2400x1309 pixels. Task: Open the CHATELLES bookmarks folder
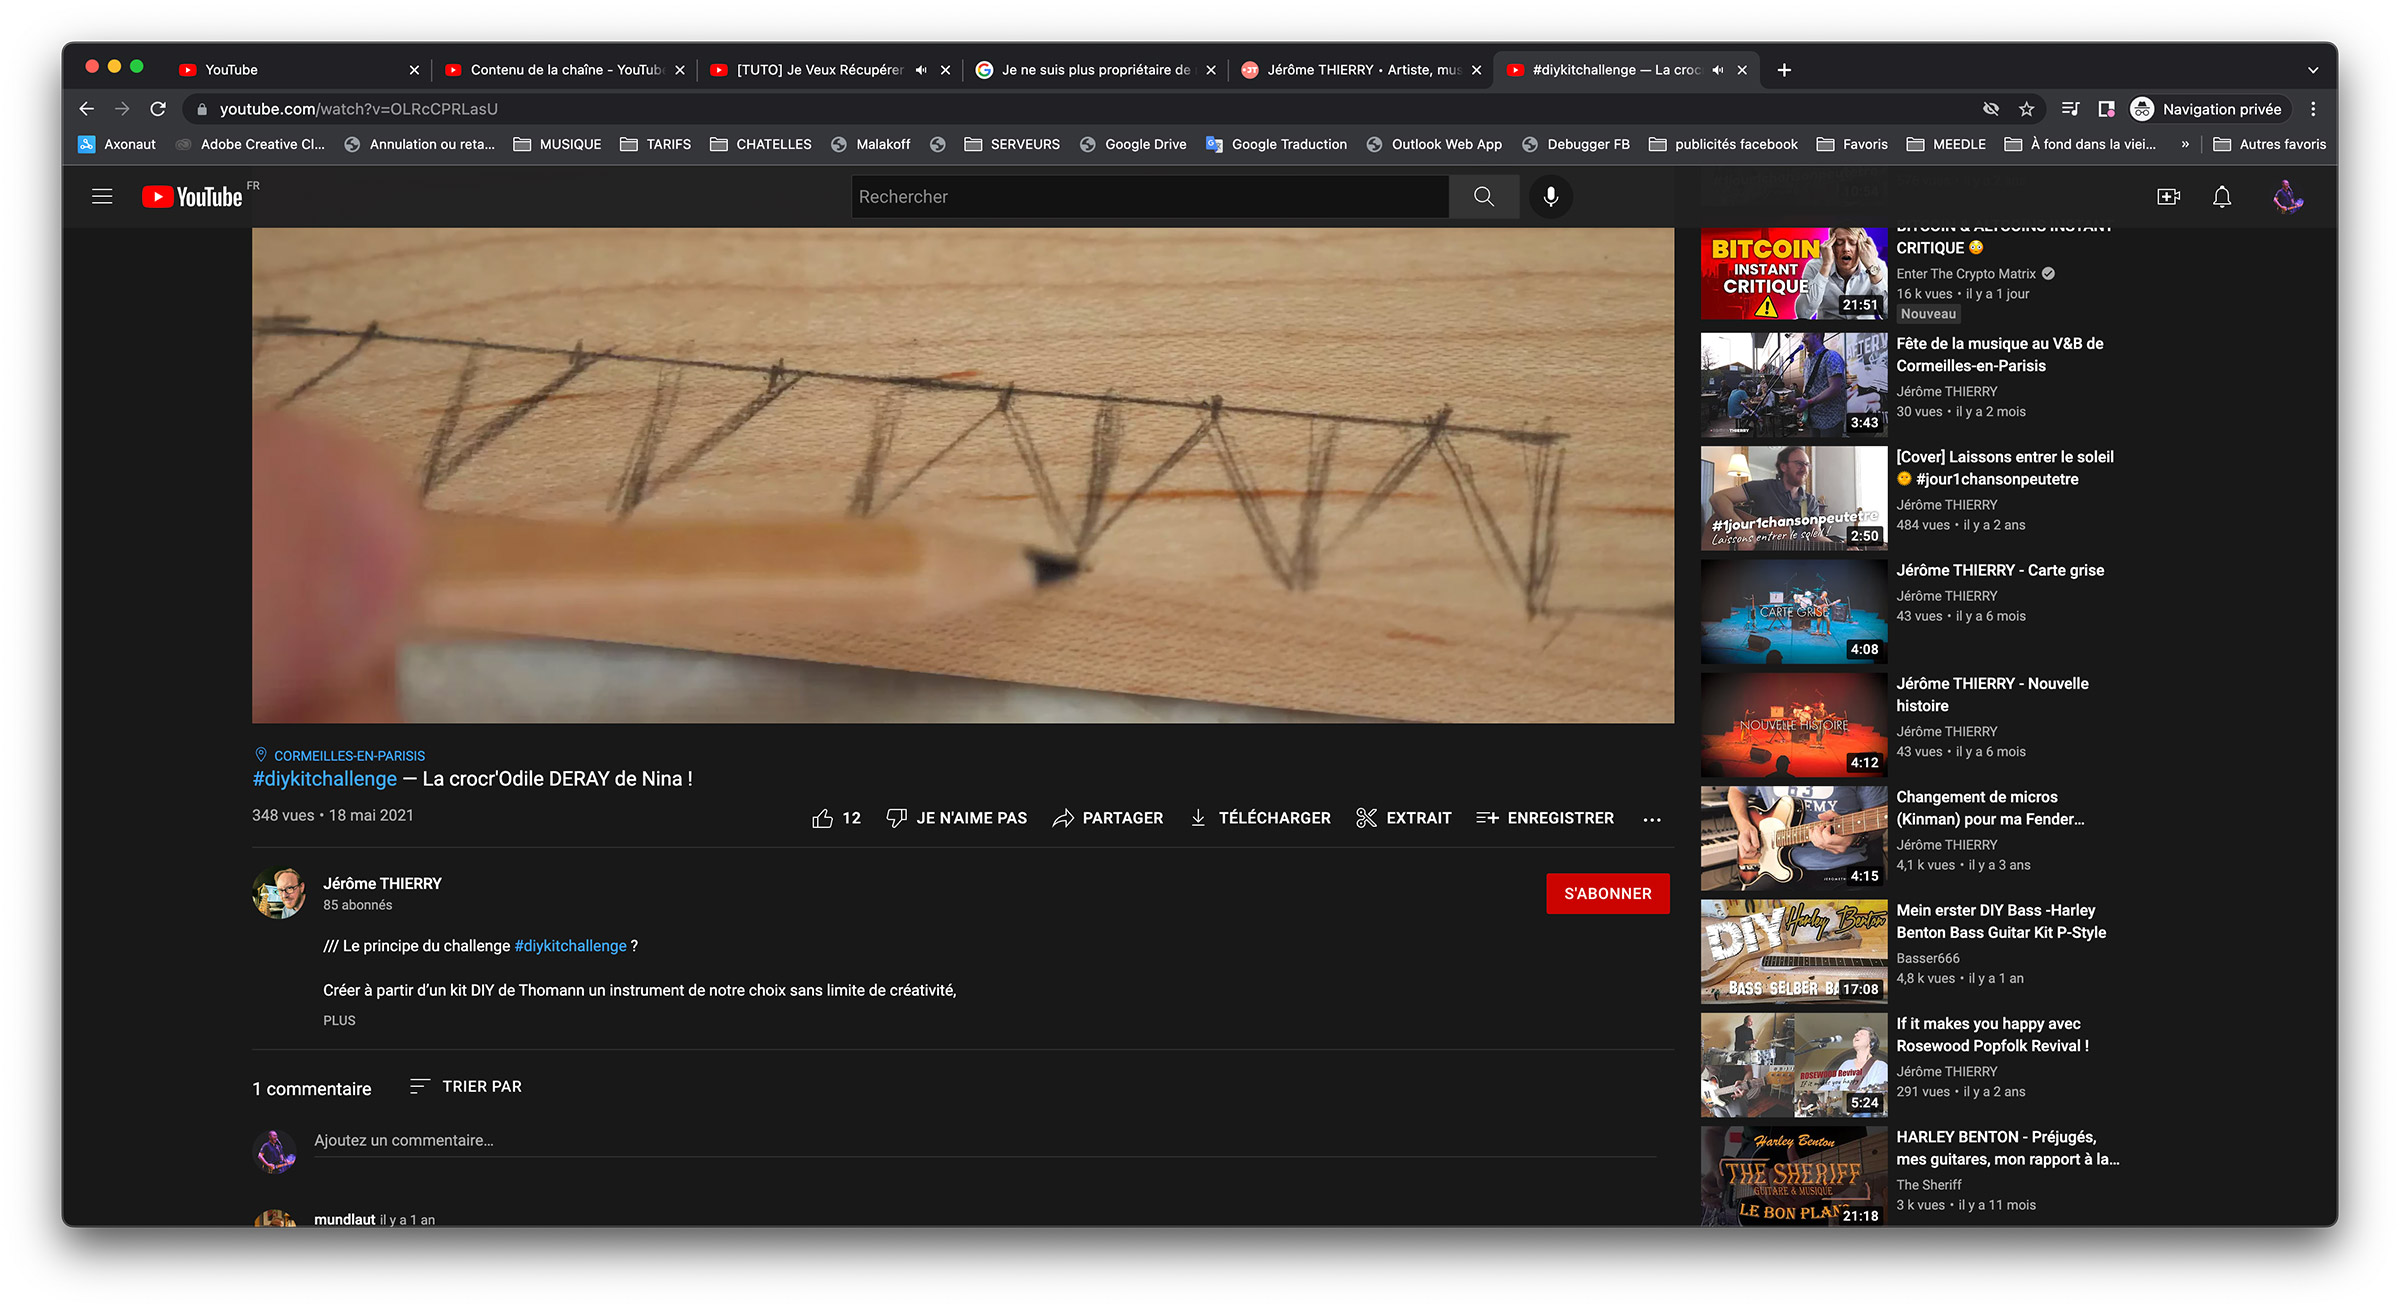pos(761,144)
